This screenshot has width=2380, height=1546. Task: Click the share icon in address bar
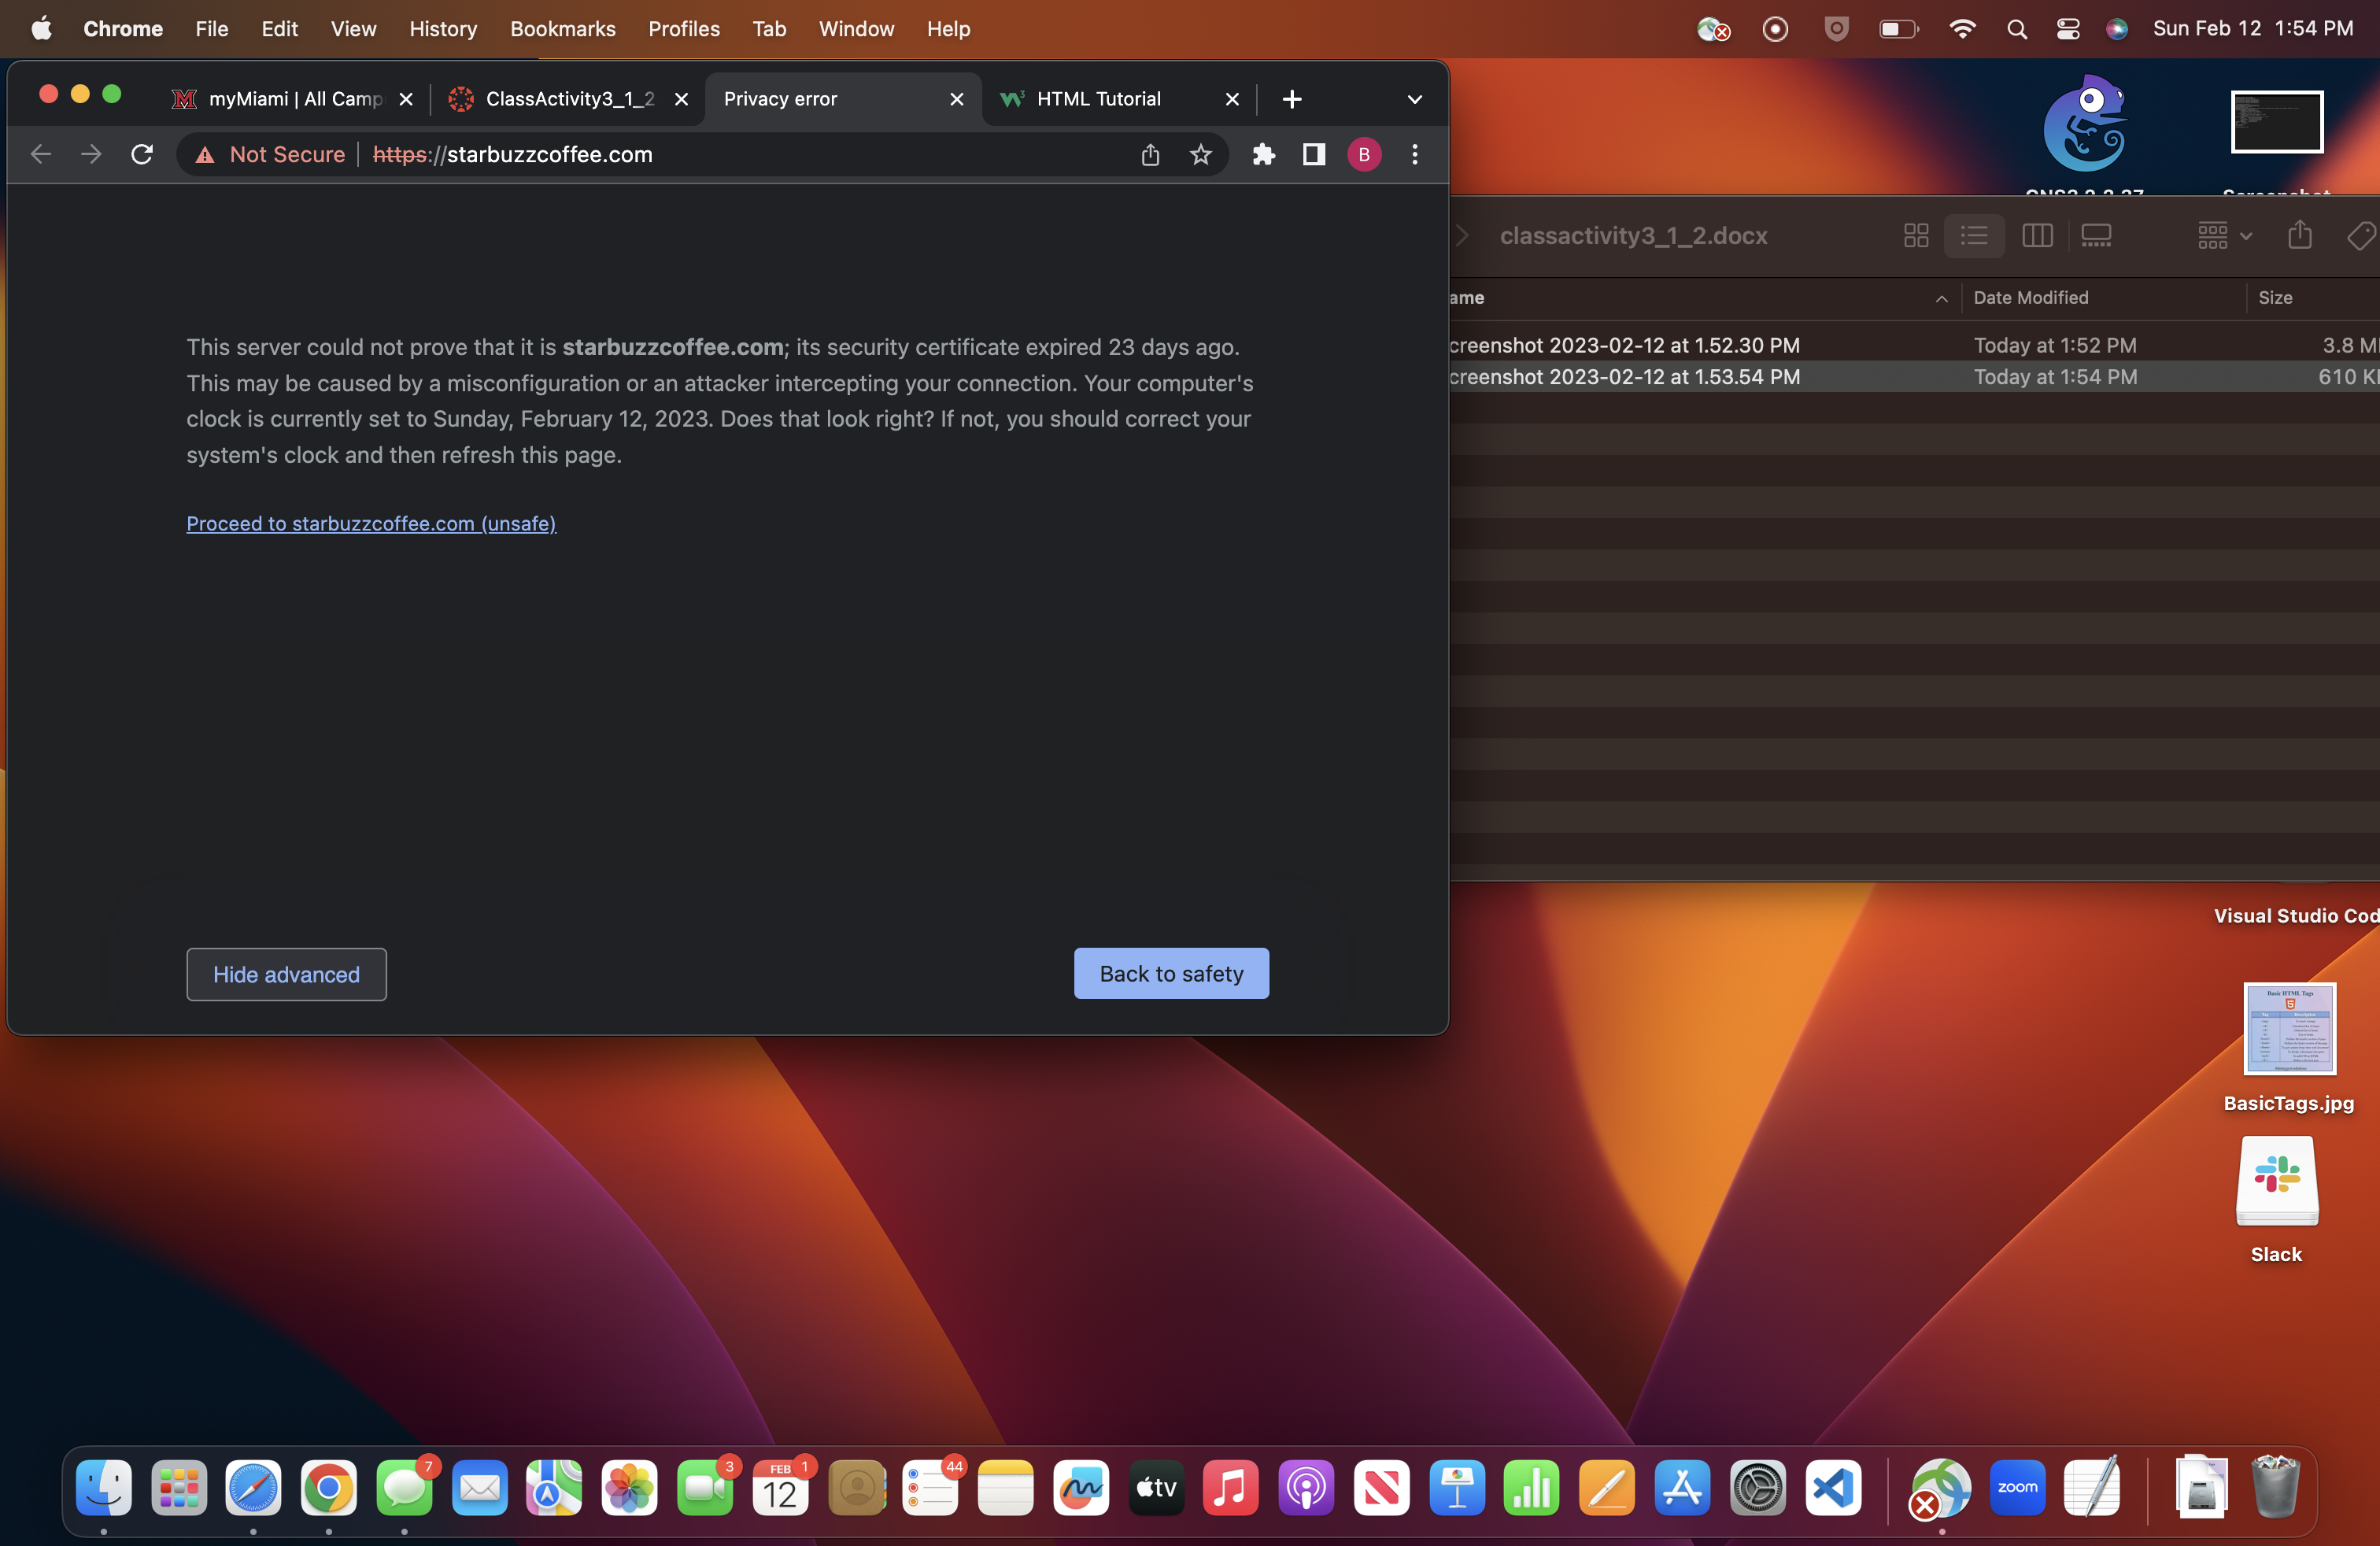1150,154
